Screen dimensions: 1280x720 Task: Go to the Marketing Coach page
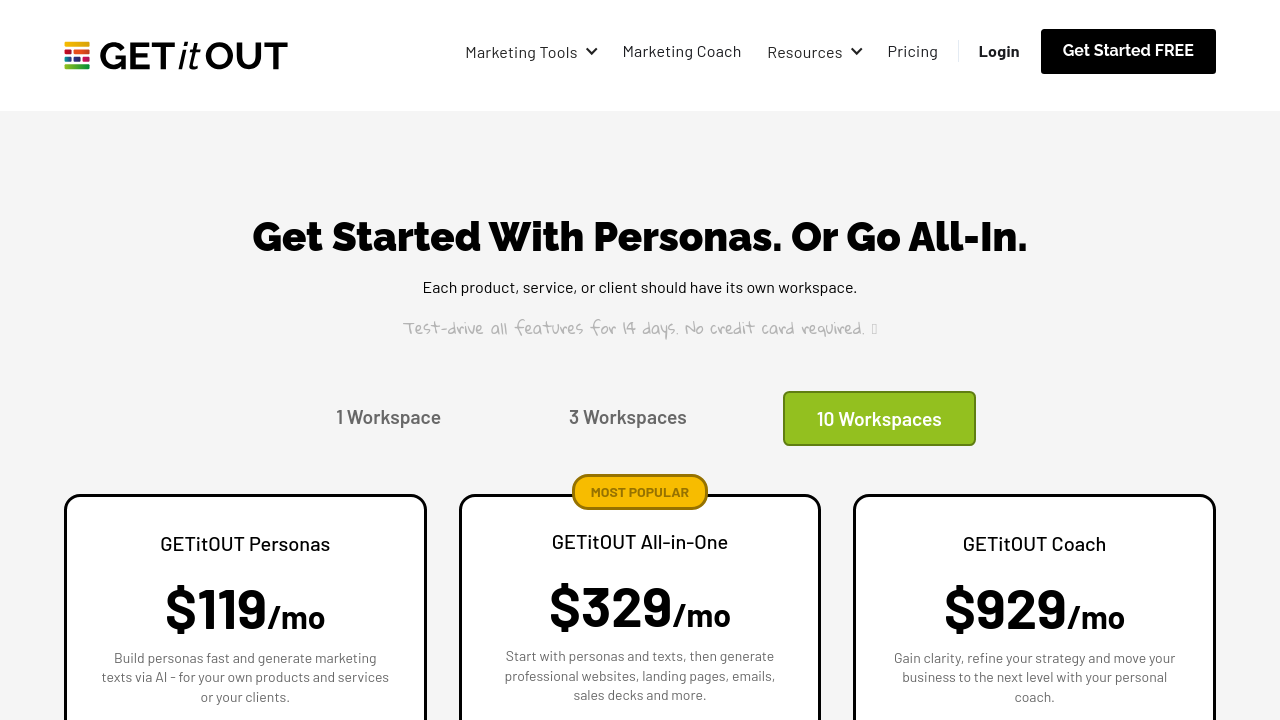click(x=682, y=52)
